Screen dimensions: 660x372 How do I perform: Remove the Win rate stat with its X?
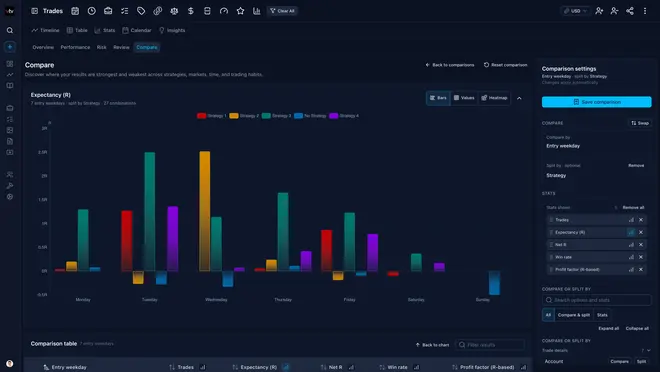point(641,257)
